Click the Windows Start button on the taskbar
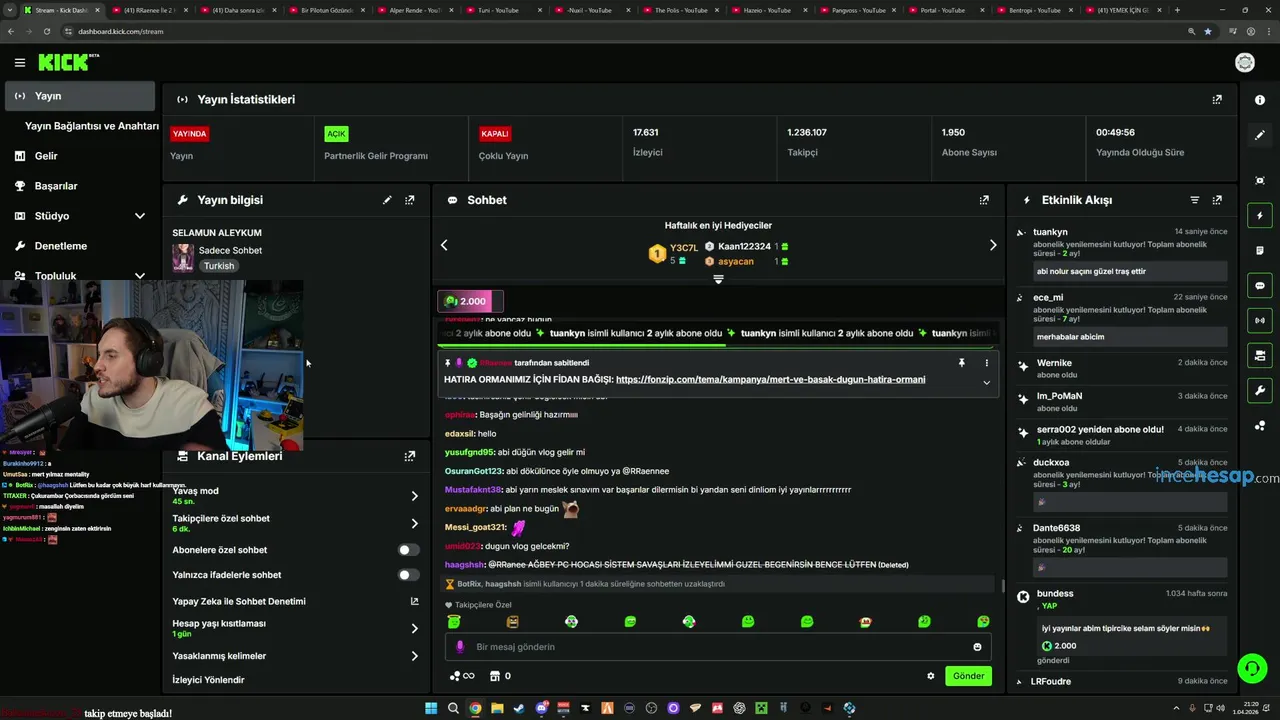 (431, 708)
